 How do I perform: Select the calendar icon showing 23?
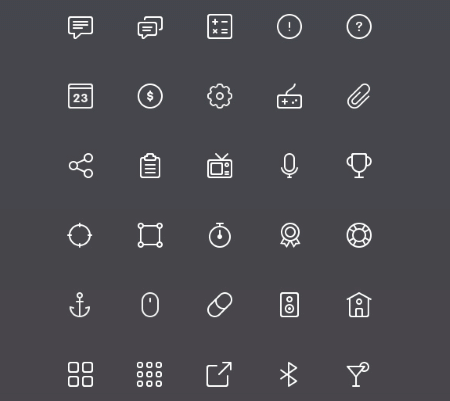(80, 96)
